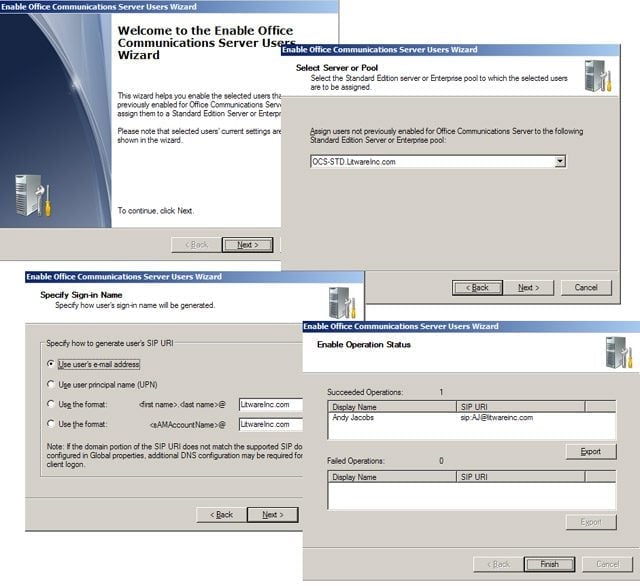This screenshot has height=586, width=640.
Task: Click the sip:AJ@litwareinc.com SIP URI cell
Action: coord(497,417)
